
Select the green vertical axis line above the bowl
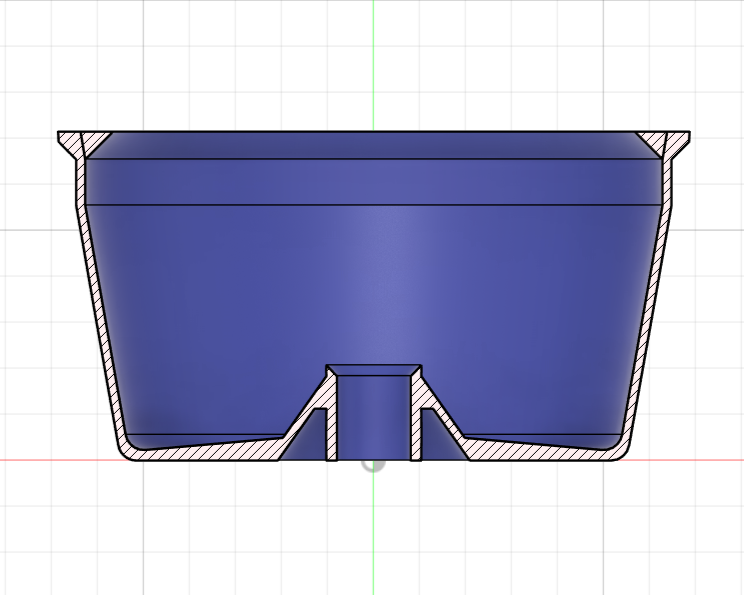(x=373, y=60)
